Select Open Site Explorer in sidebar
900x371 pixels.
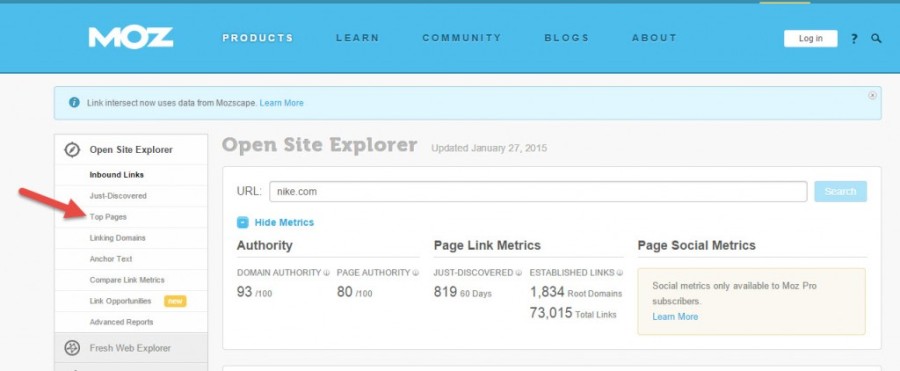(x=131, y=150)
